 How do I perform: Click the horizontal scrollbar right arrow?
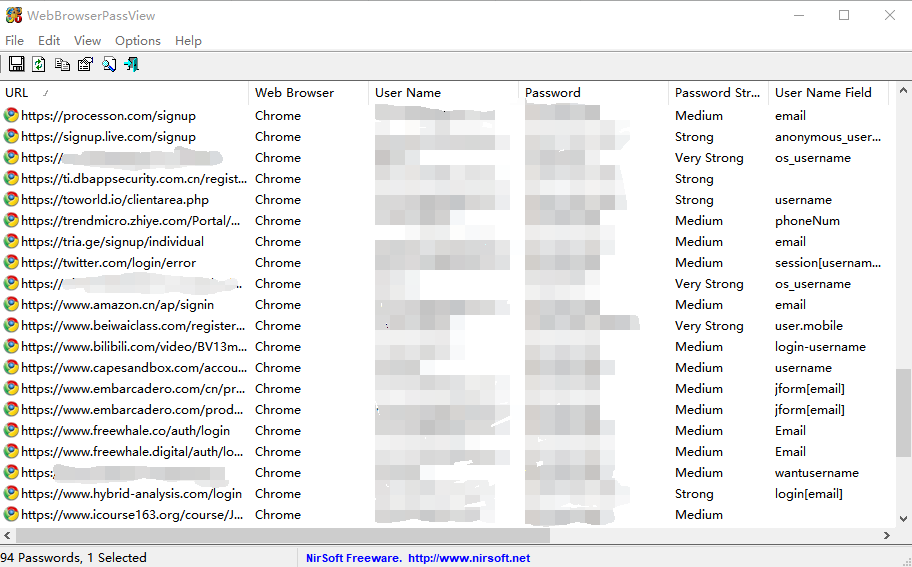(887, 535)
